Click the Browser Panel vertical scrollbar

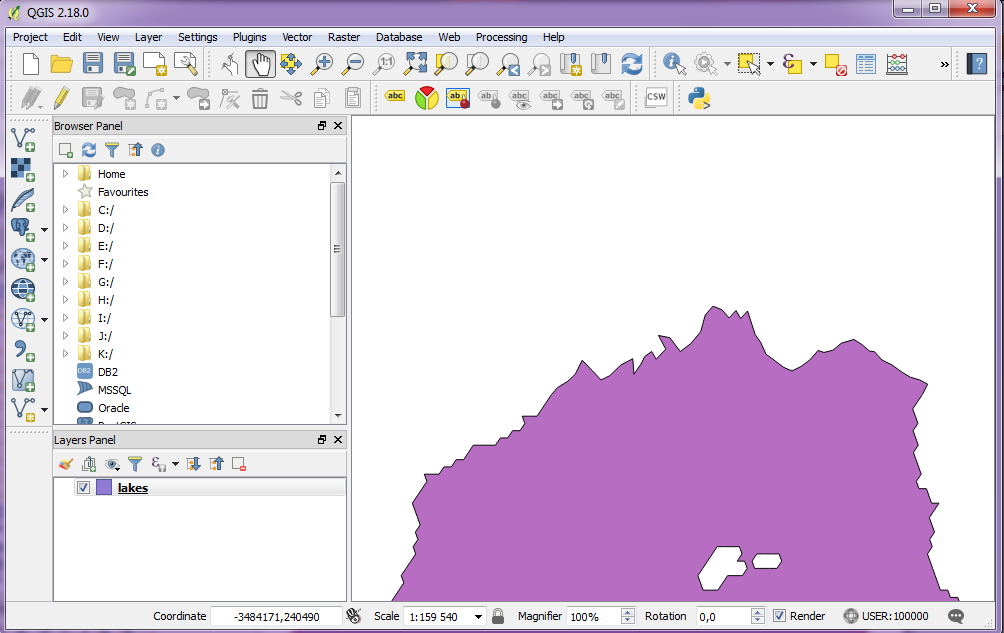tap(337, 249)
